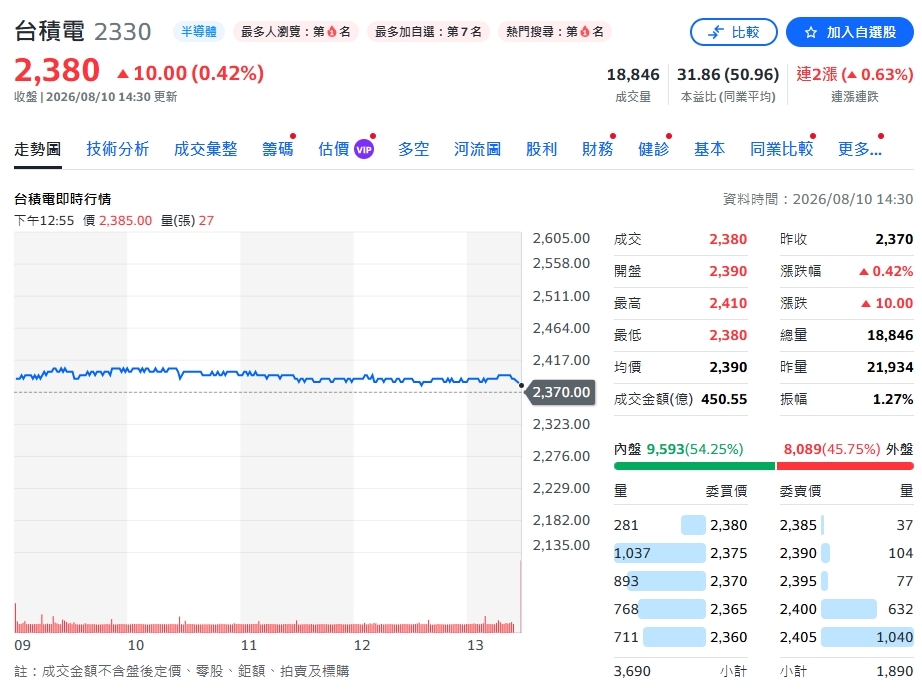922x691 pixels.
Task: Click bid volume 1,037
Action: coord(632,553)
